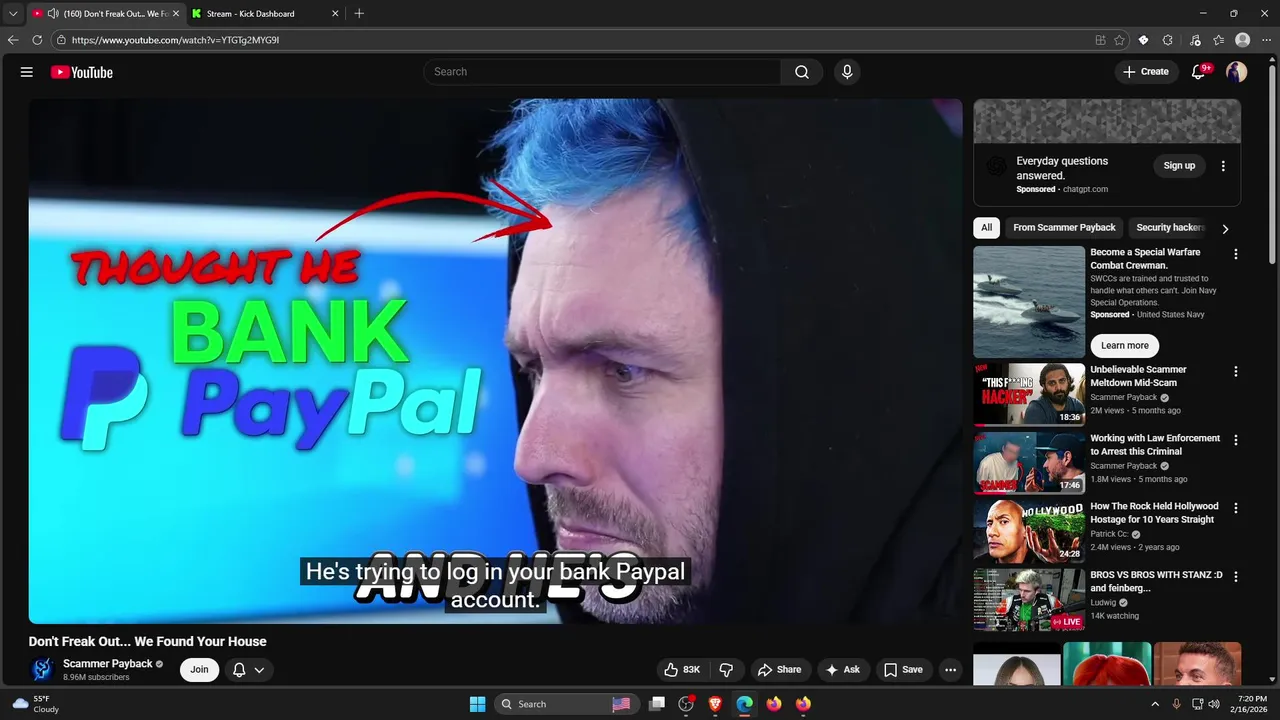Show next filter chips with arrow
This screenshot has width=1280, height=720.
pyautogui.click(x=1225, y=228)
